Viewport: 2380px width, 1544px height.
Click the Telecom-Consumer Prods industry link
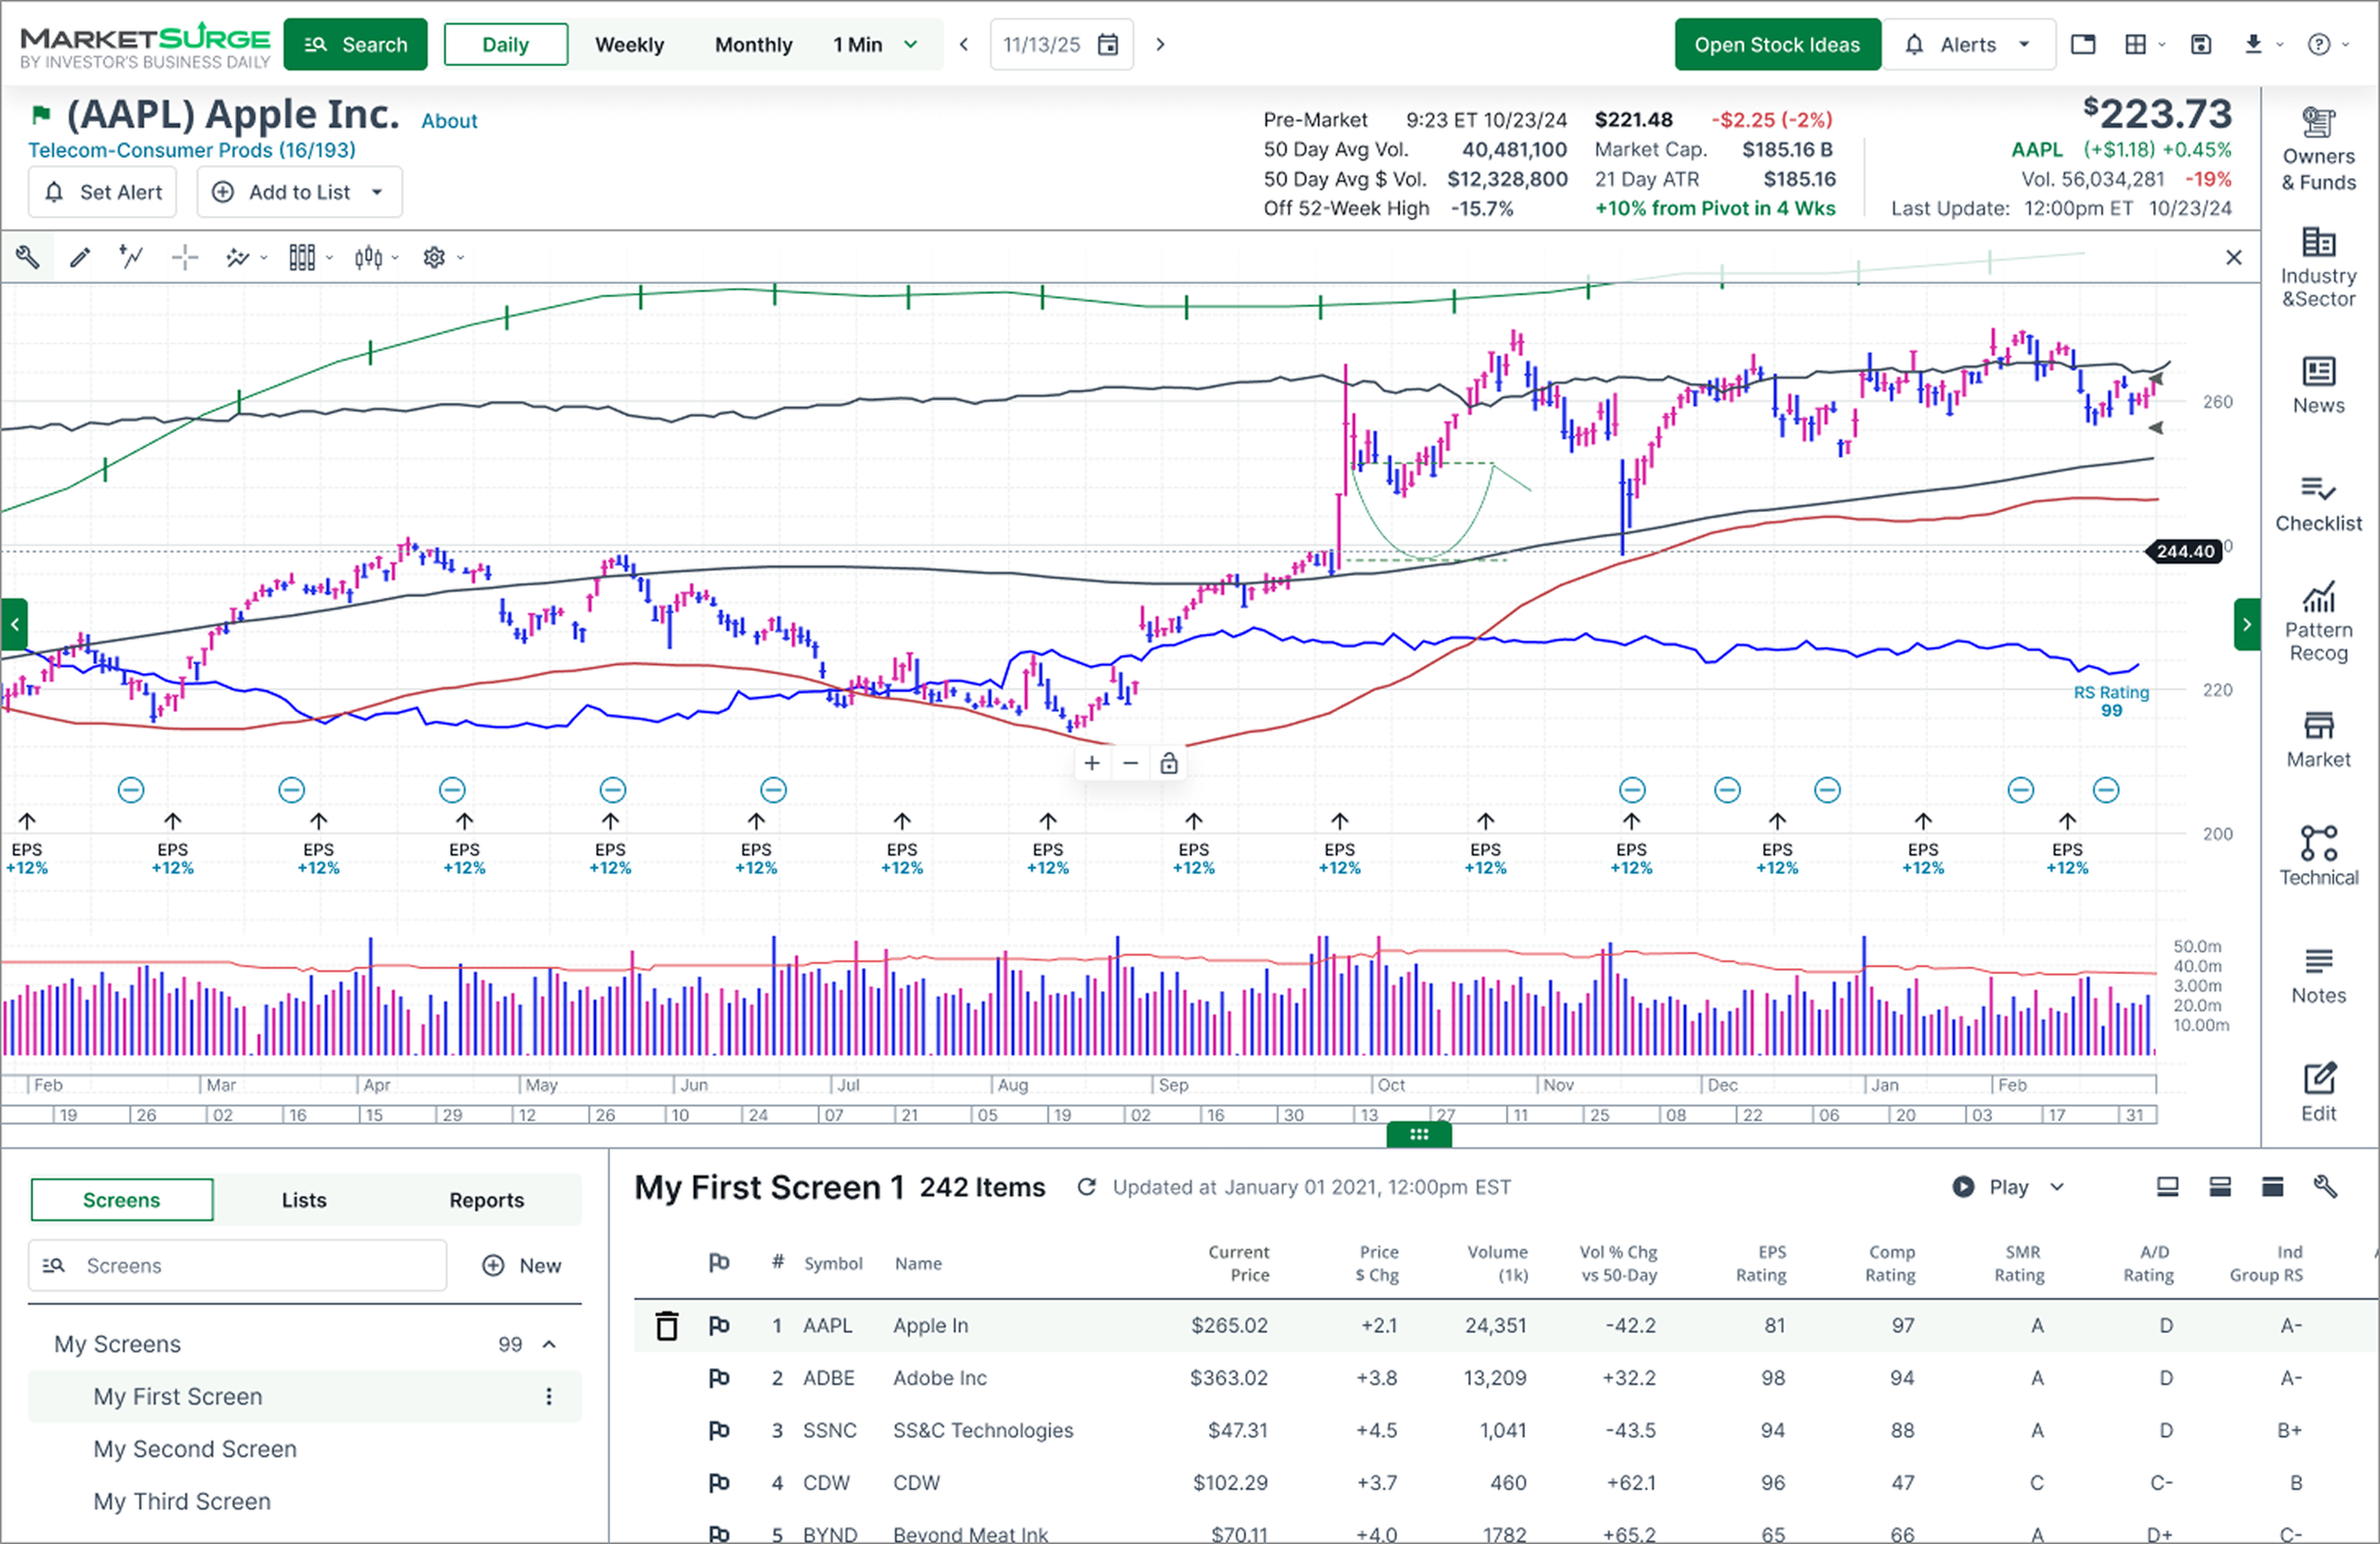coord(191,150)
